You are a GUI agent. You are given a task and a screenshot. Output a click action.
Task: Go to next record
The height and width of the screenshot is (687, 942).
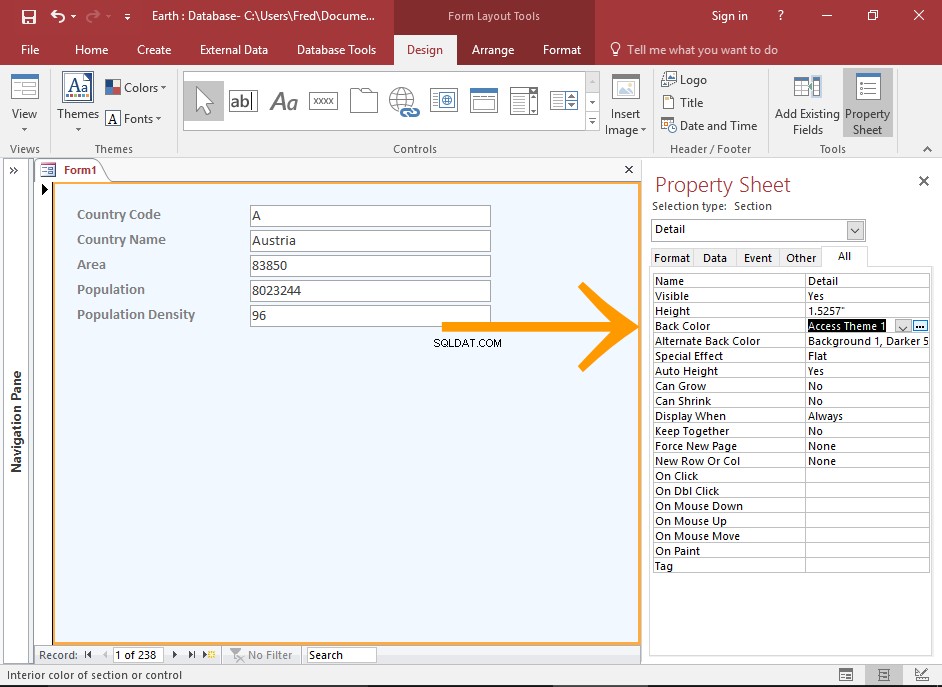click(175, 655)
